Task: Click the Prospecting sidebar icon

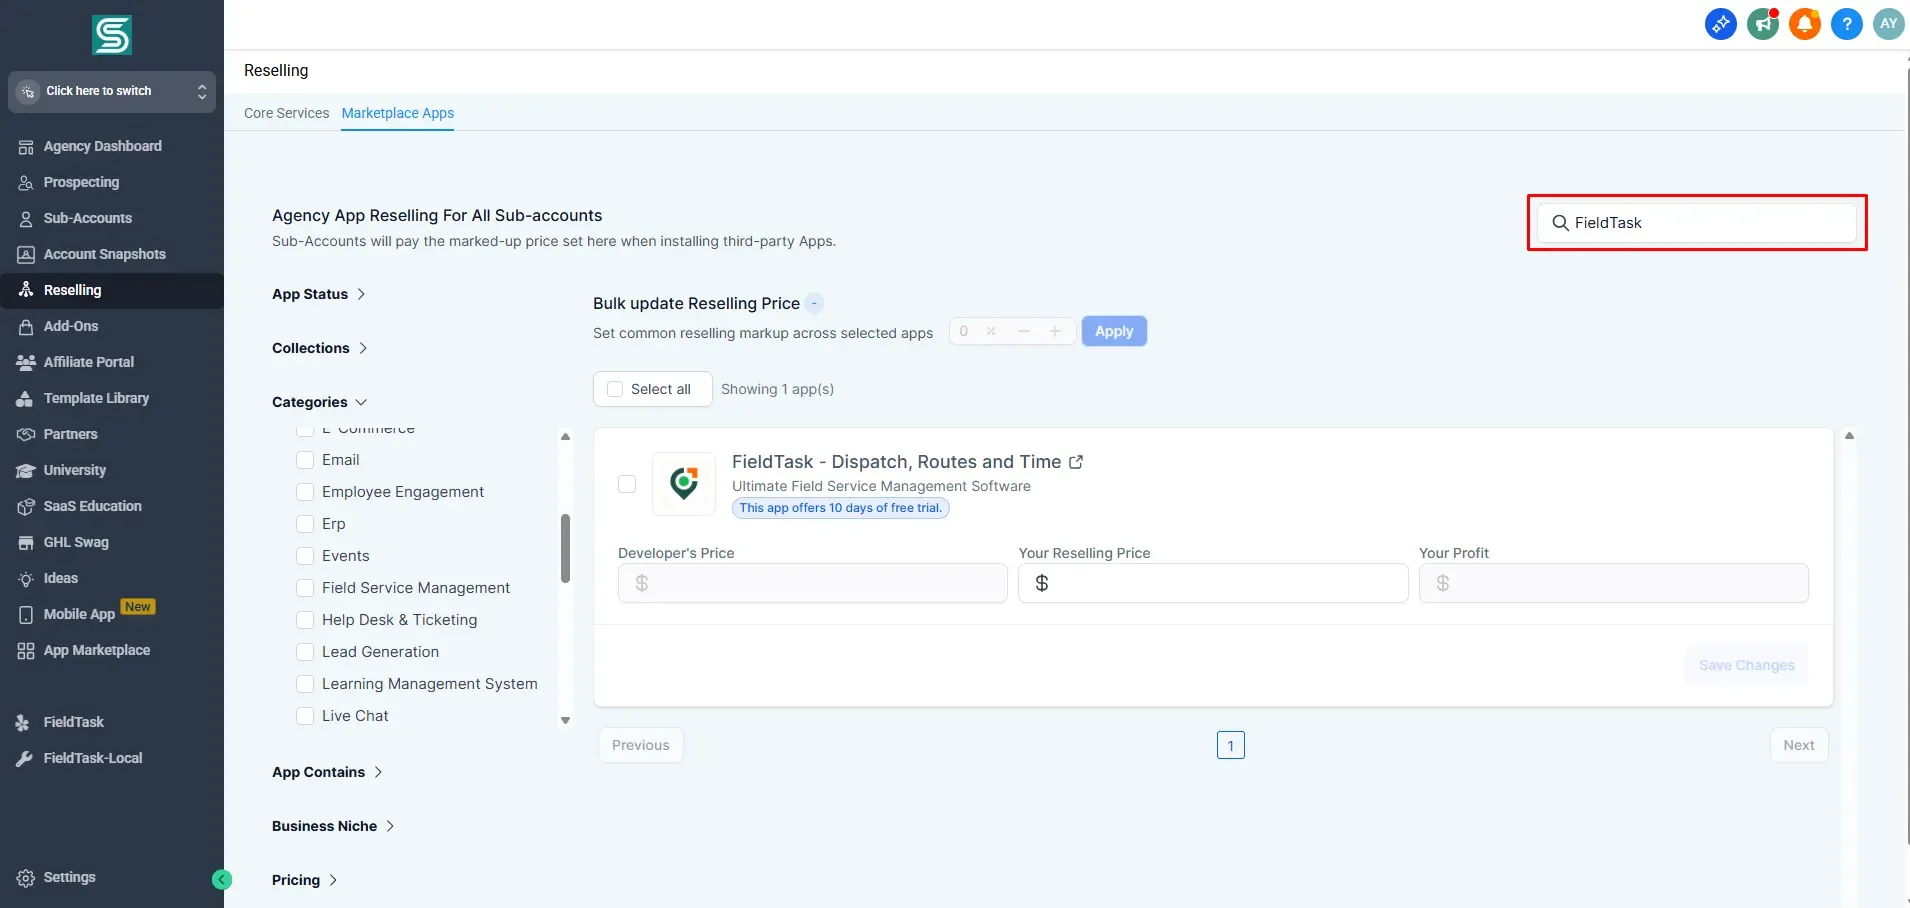Action: (26, 183)
